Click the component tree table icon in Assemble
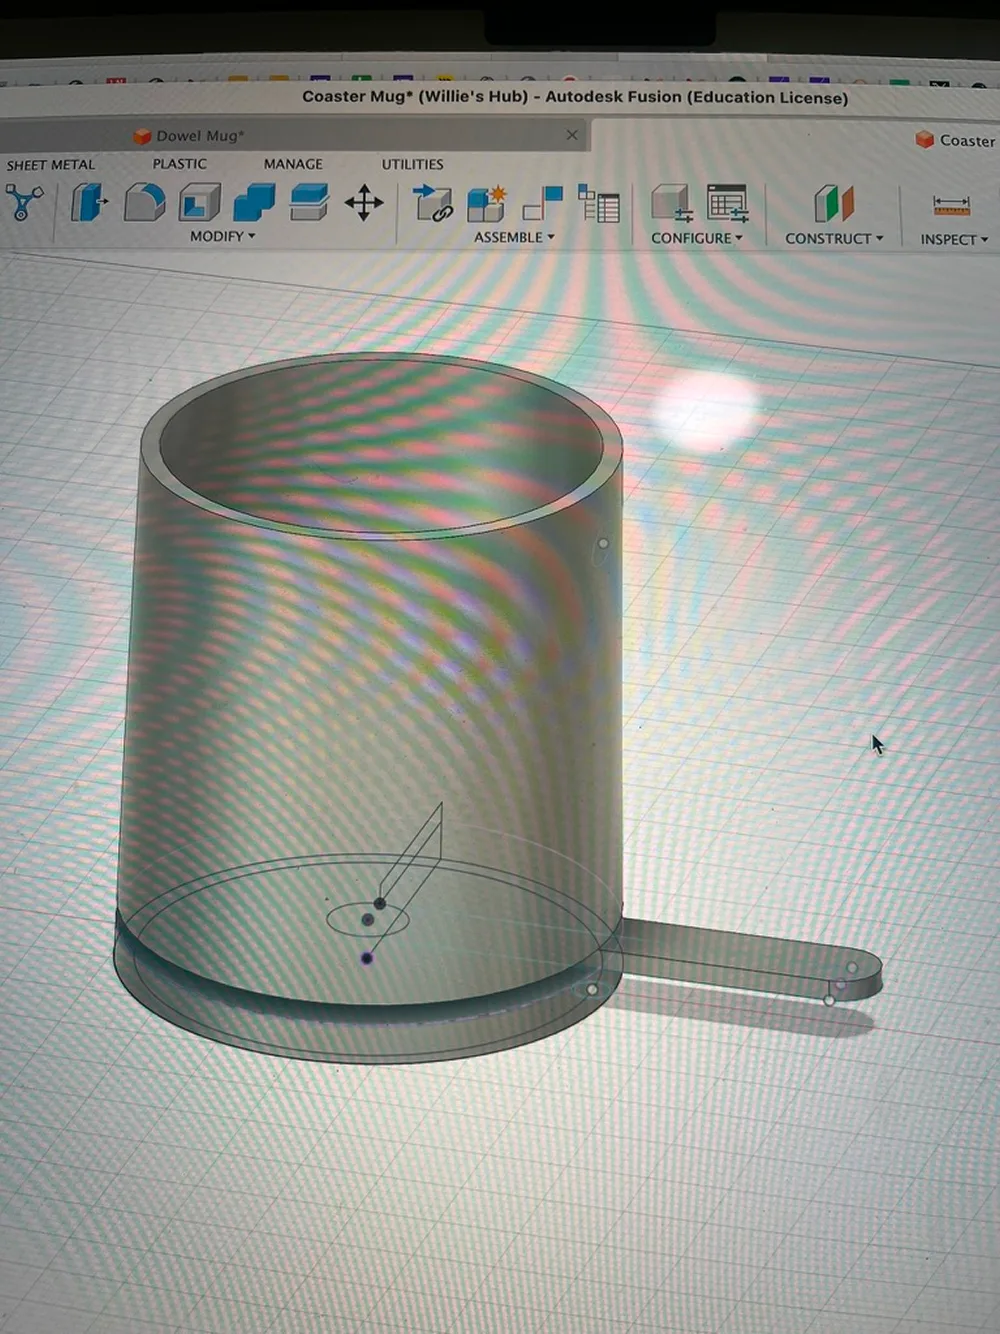 (x=599, y=205)
